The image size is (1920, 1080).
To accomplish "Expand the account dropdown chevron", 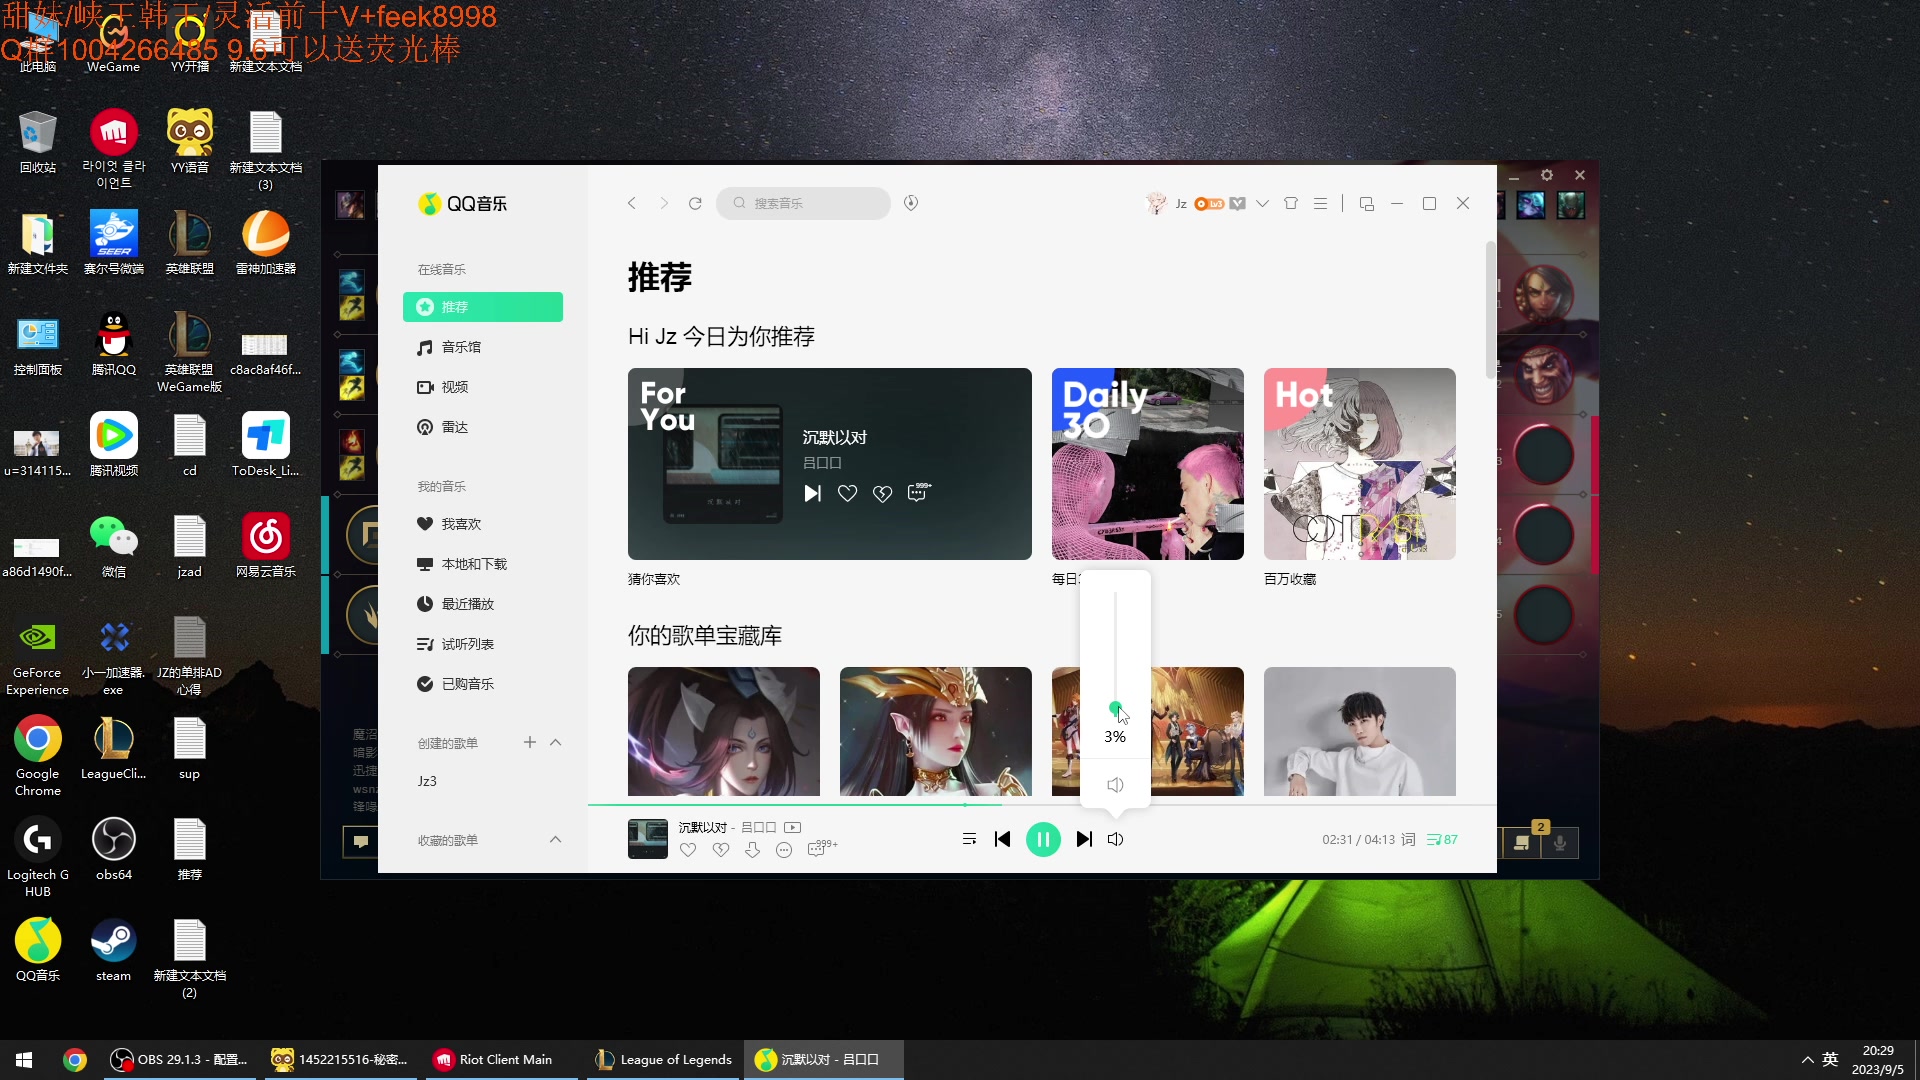I will 1263,203.
